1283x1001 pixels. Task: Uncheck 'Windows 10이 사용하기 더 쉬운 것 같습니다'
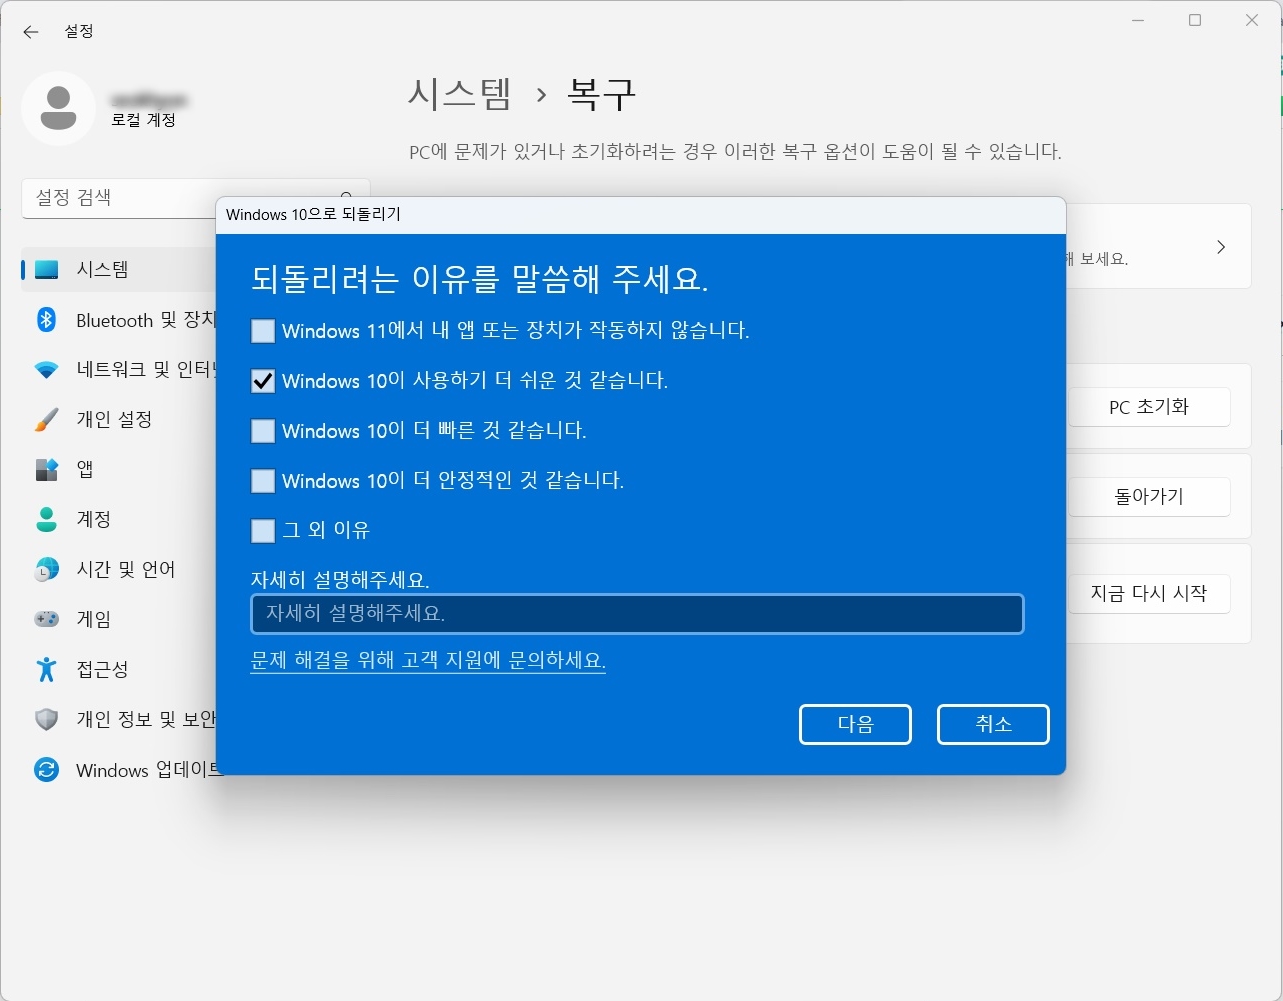click(x=263, y=381)
